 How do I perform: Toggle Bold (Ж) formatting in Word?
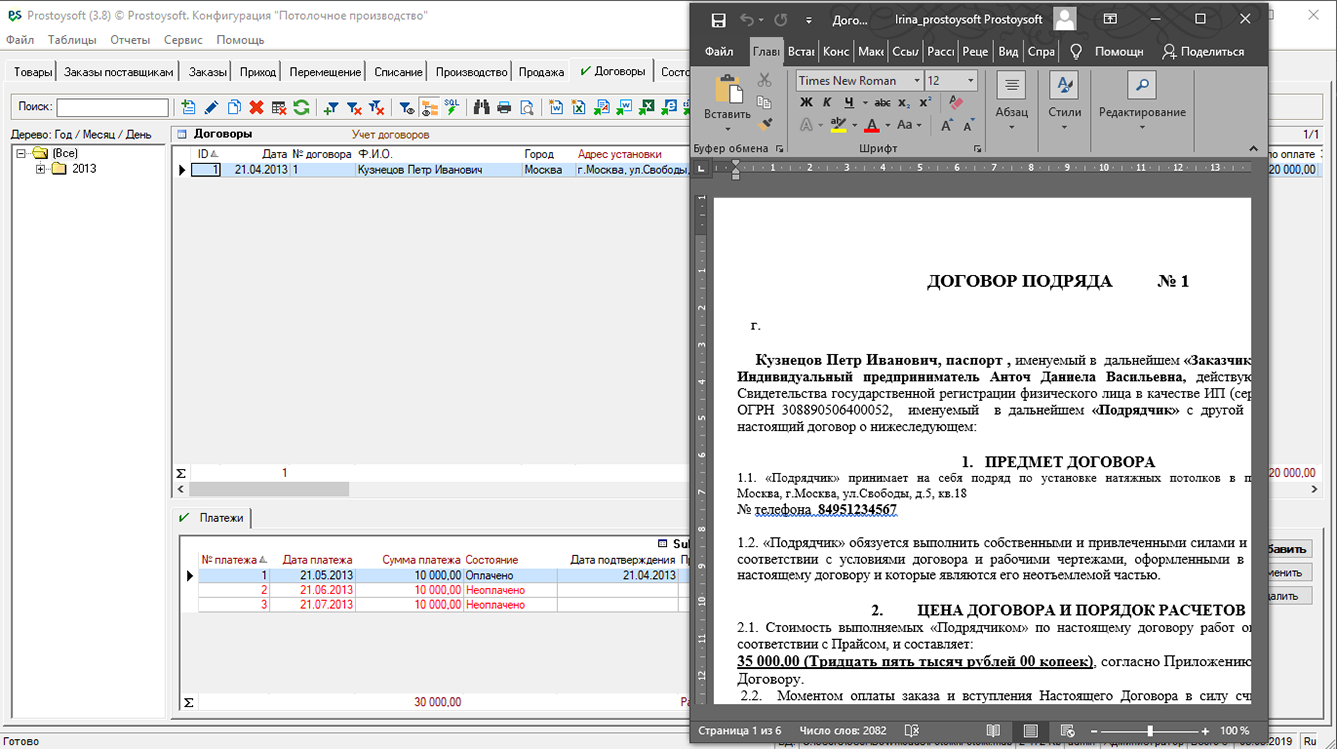(806, 102)
